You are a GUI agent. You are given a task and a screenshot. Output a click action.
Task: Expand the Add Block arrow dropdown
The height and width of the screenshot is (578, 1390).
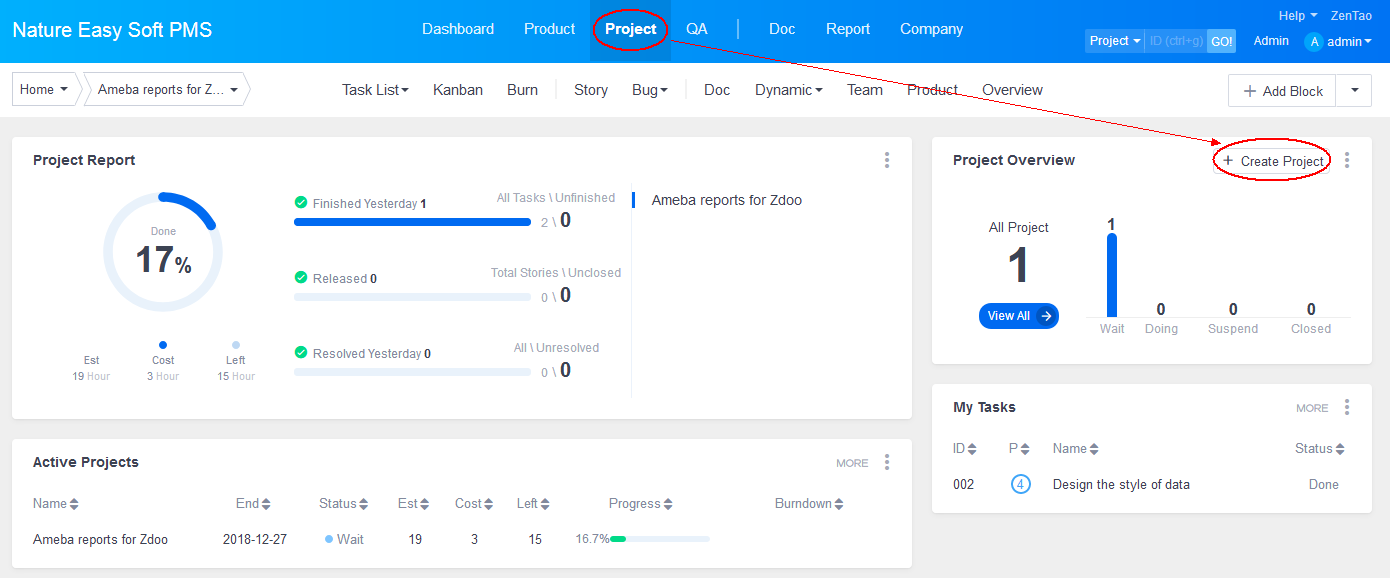[x=1355, y=90]
